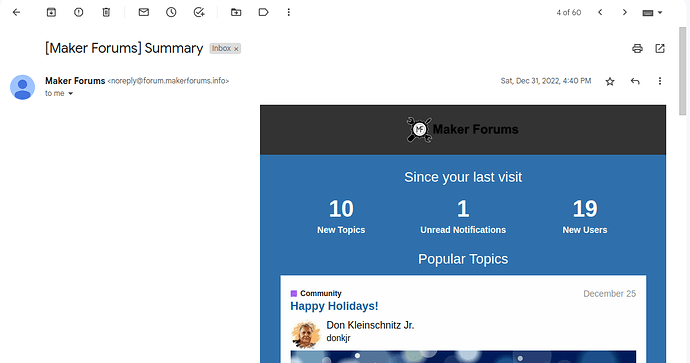The height and width of the screenshot is (363, 690).
Task: Add email to Tasks
Action: [199, 12]
